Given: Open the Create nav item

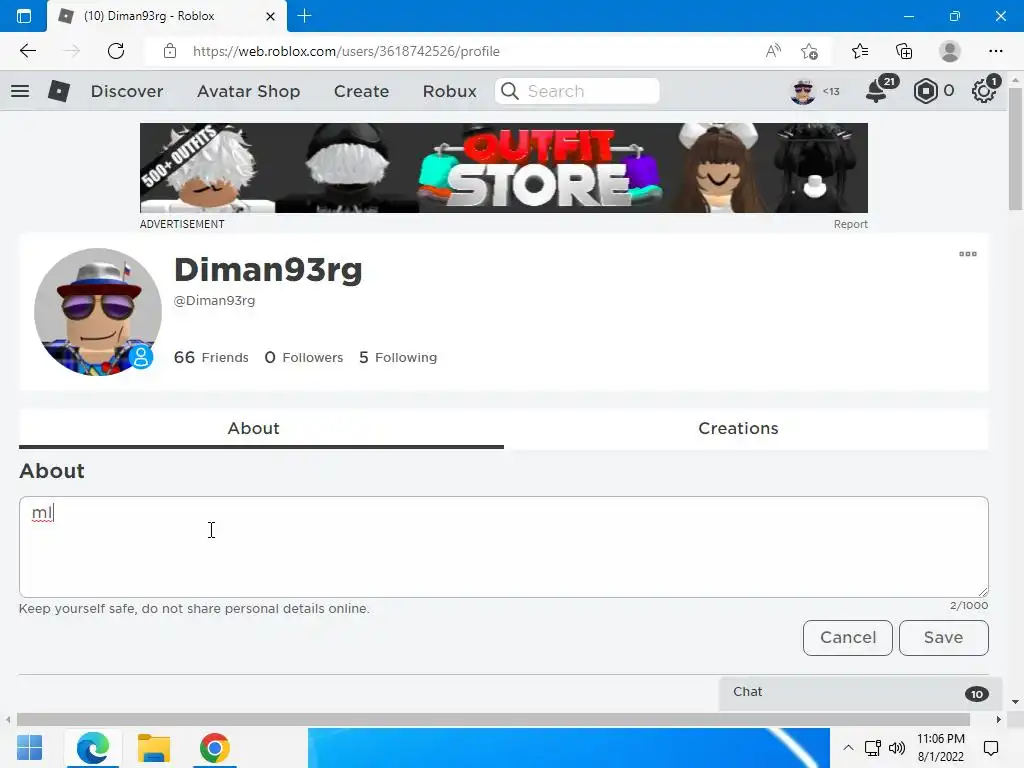Looking at the screenshot, I should pyautogui.click(x=361, y=91).
